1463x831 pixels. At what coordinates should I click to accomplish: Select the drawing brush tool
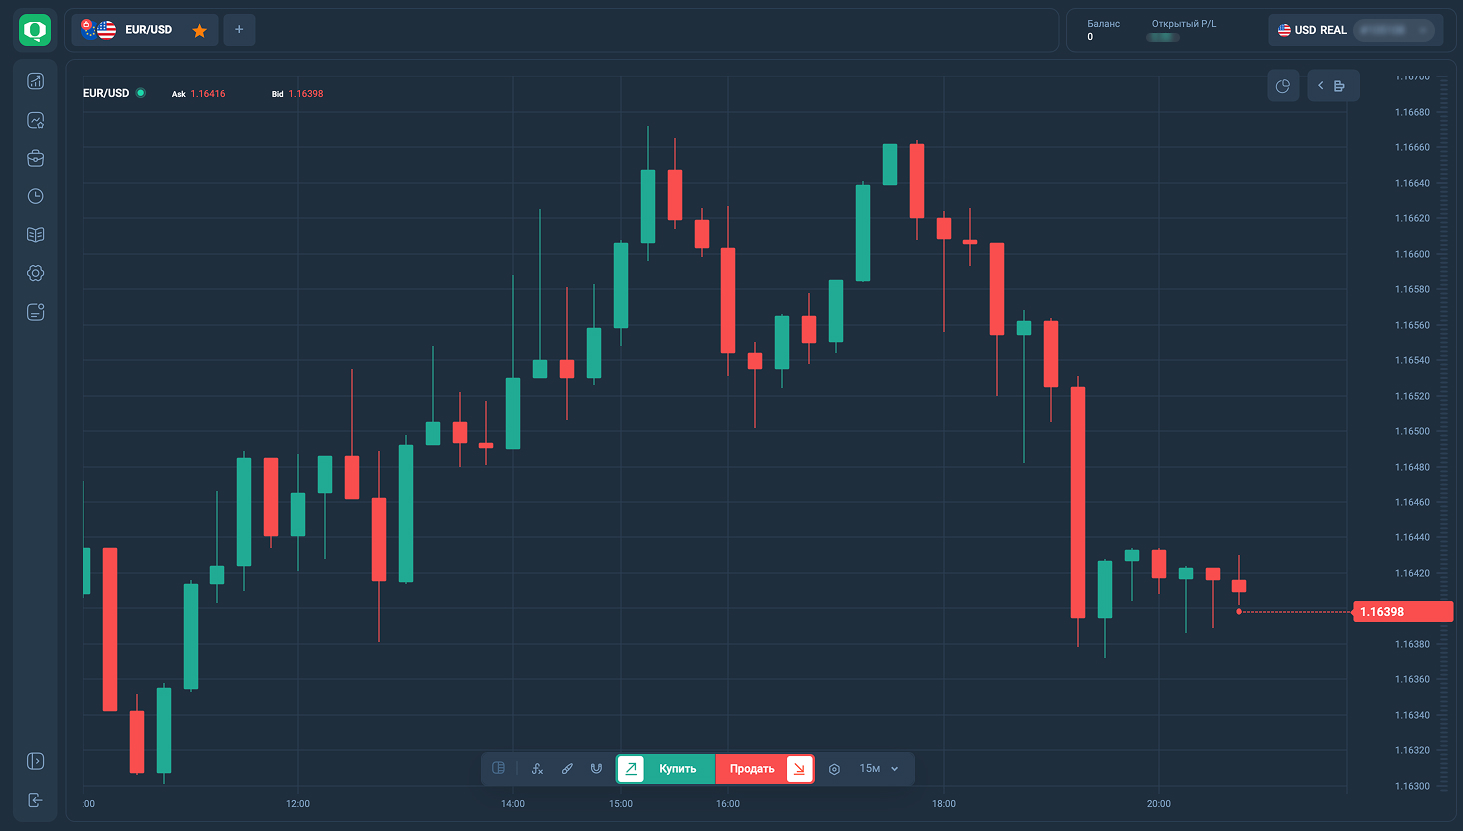567,769
